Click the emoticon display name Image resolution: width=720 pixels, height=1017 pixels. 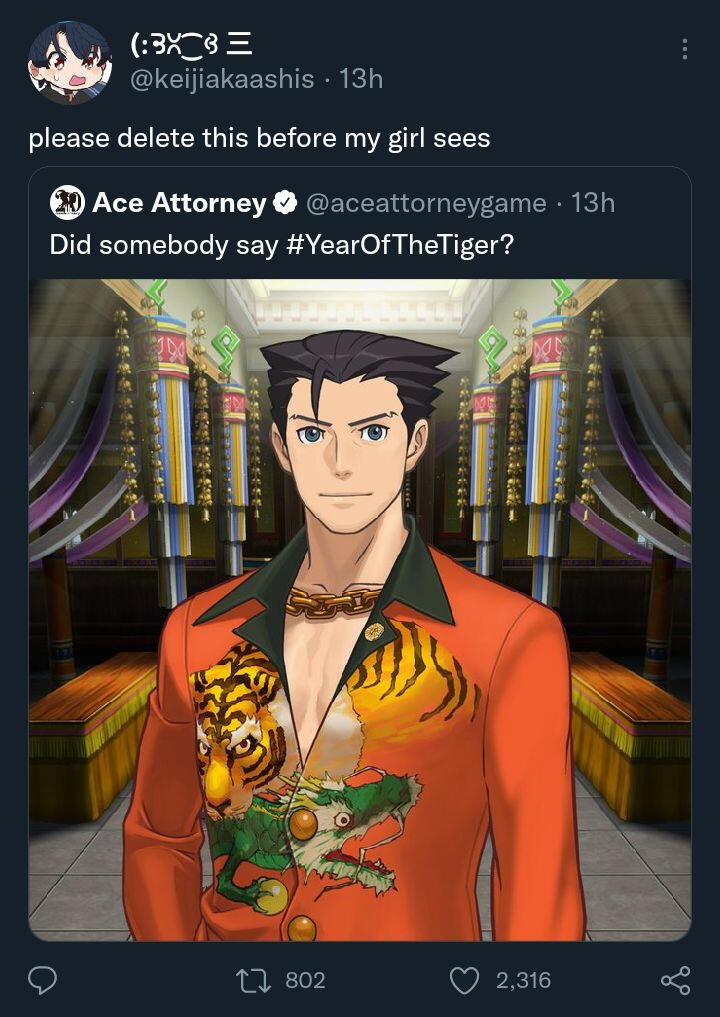tap(191, 44)
